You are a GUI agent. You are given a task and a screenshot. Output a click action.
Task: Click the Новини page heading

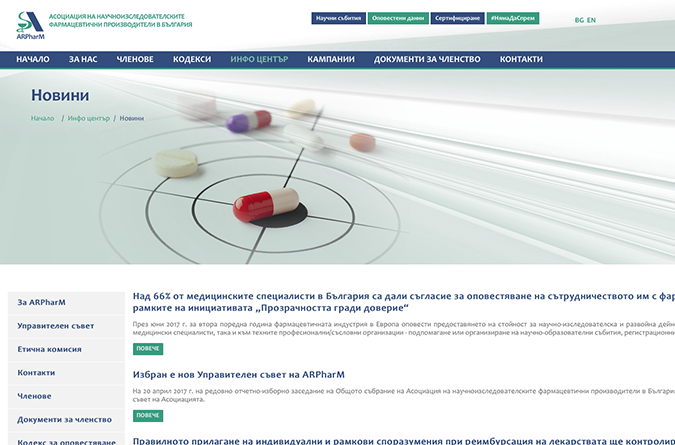[60, 95]
